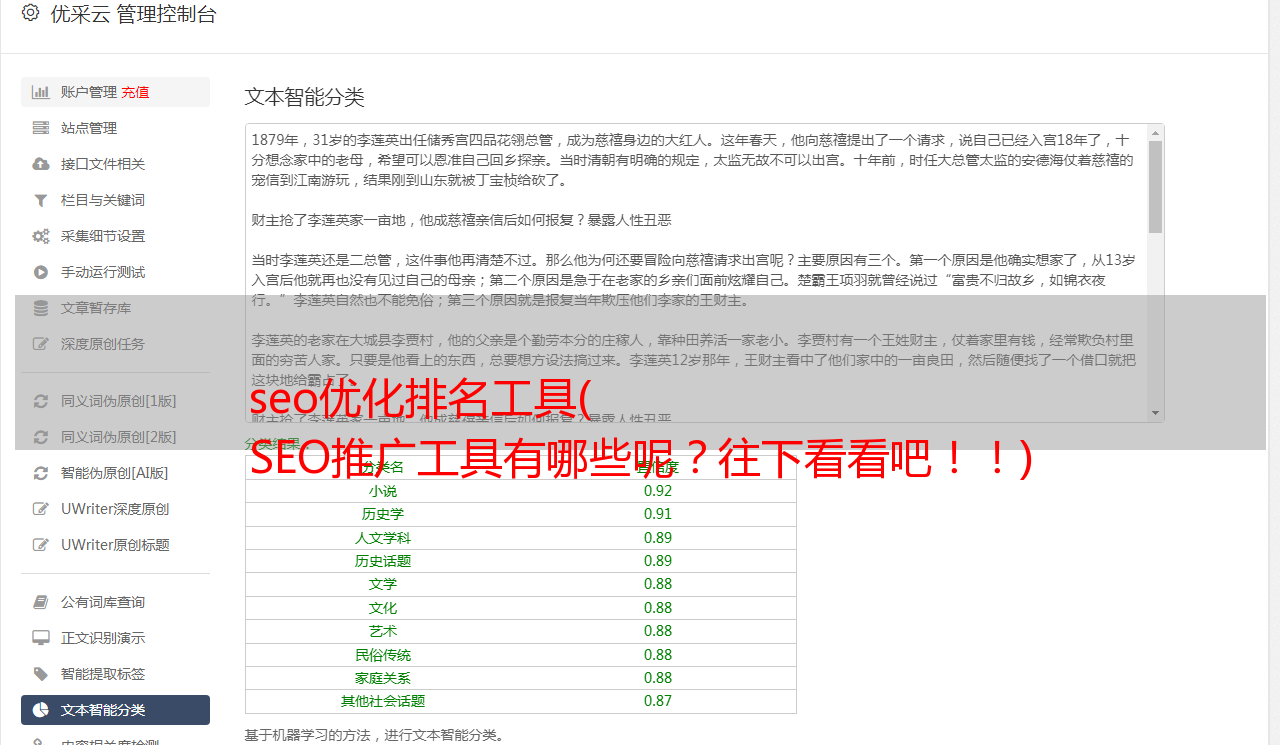Image resolution: width=1280 pixels, height=745 pixels.
Task: Click the 民俗传统 category cell
Action: tap(383, 655)
